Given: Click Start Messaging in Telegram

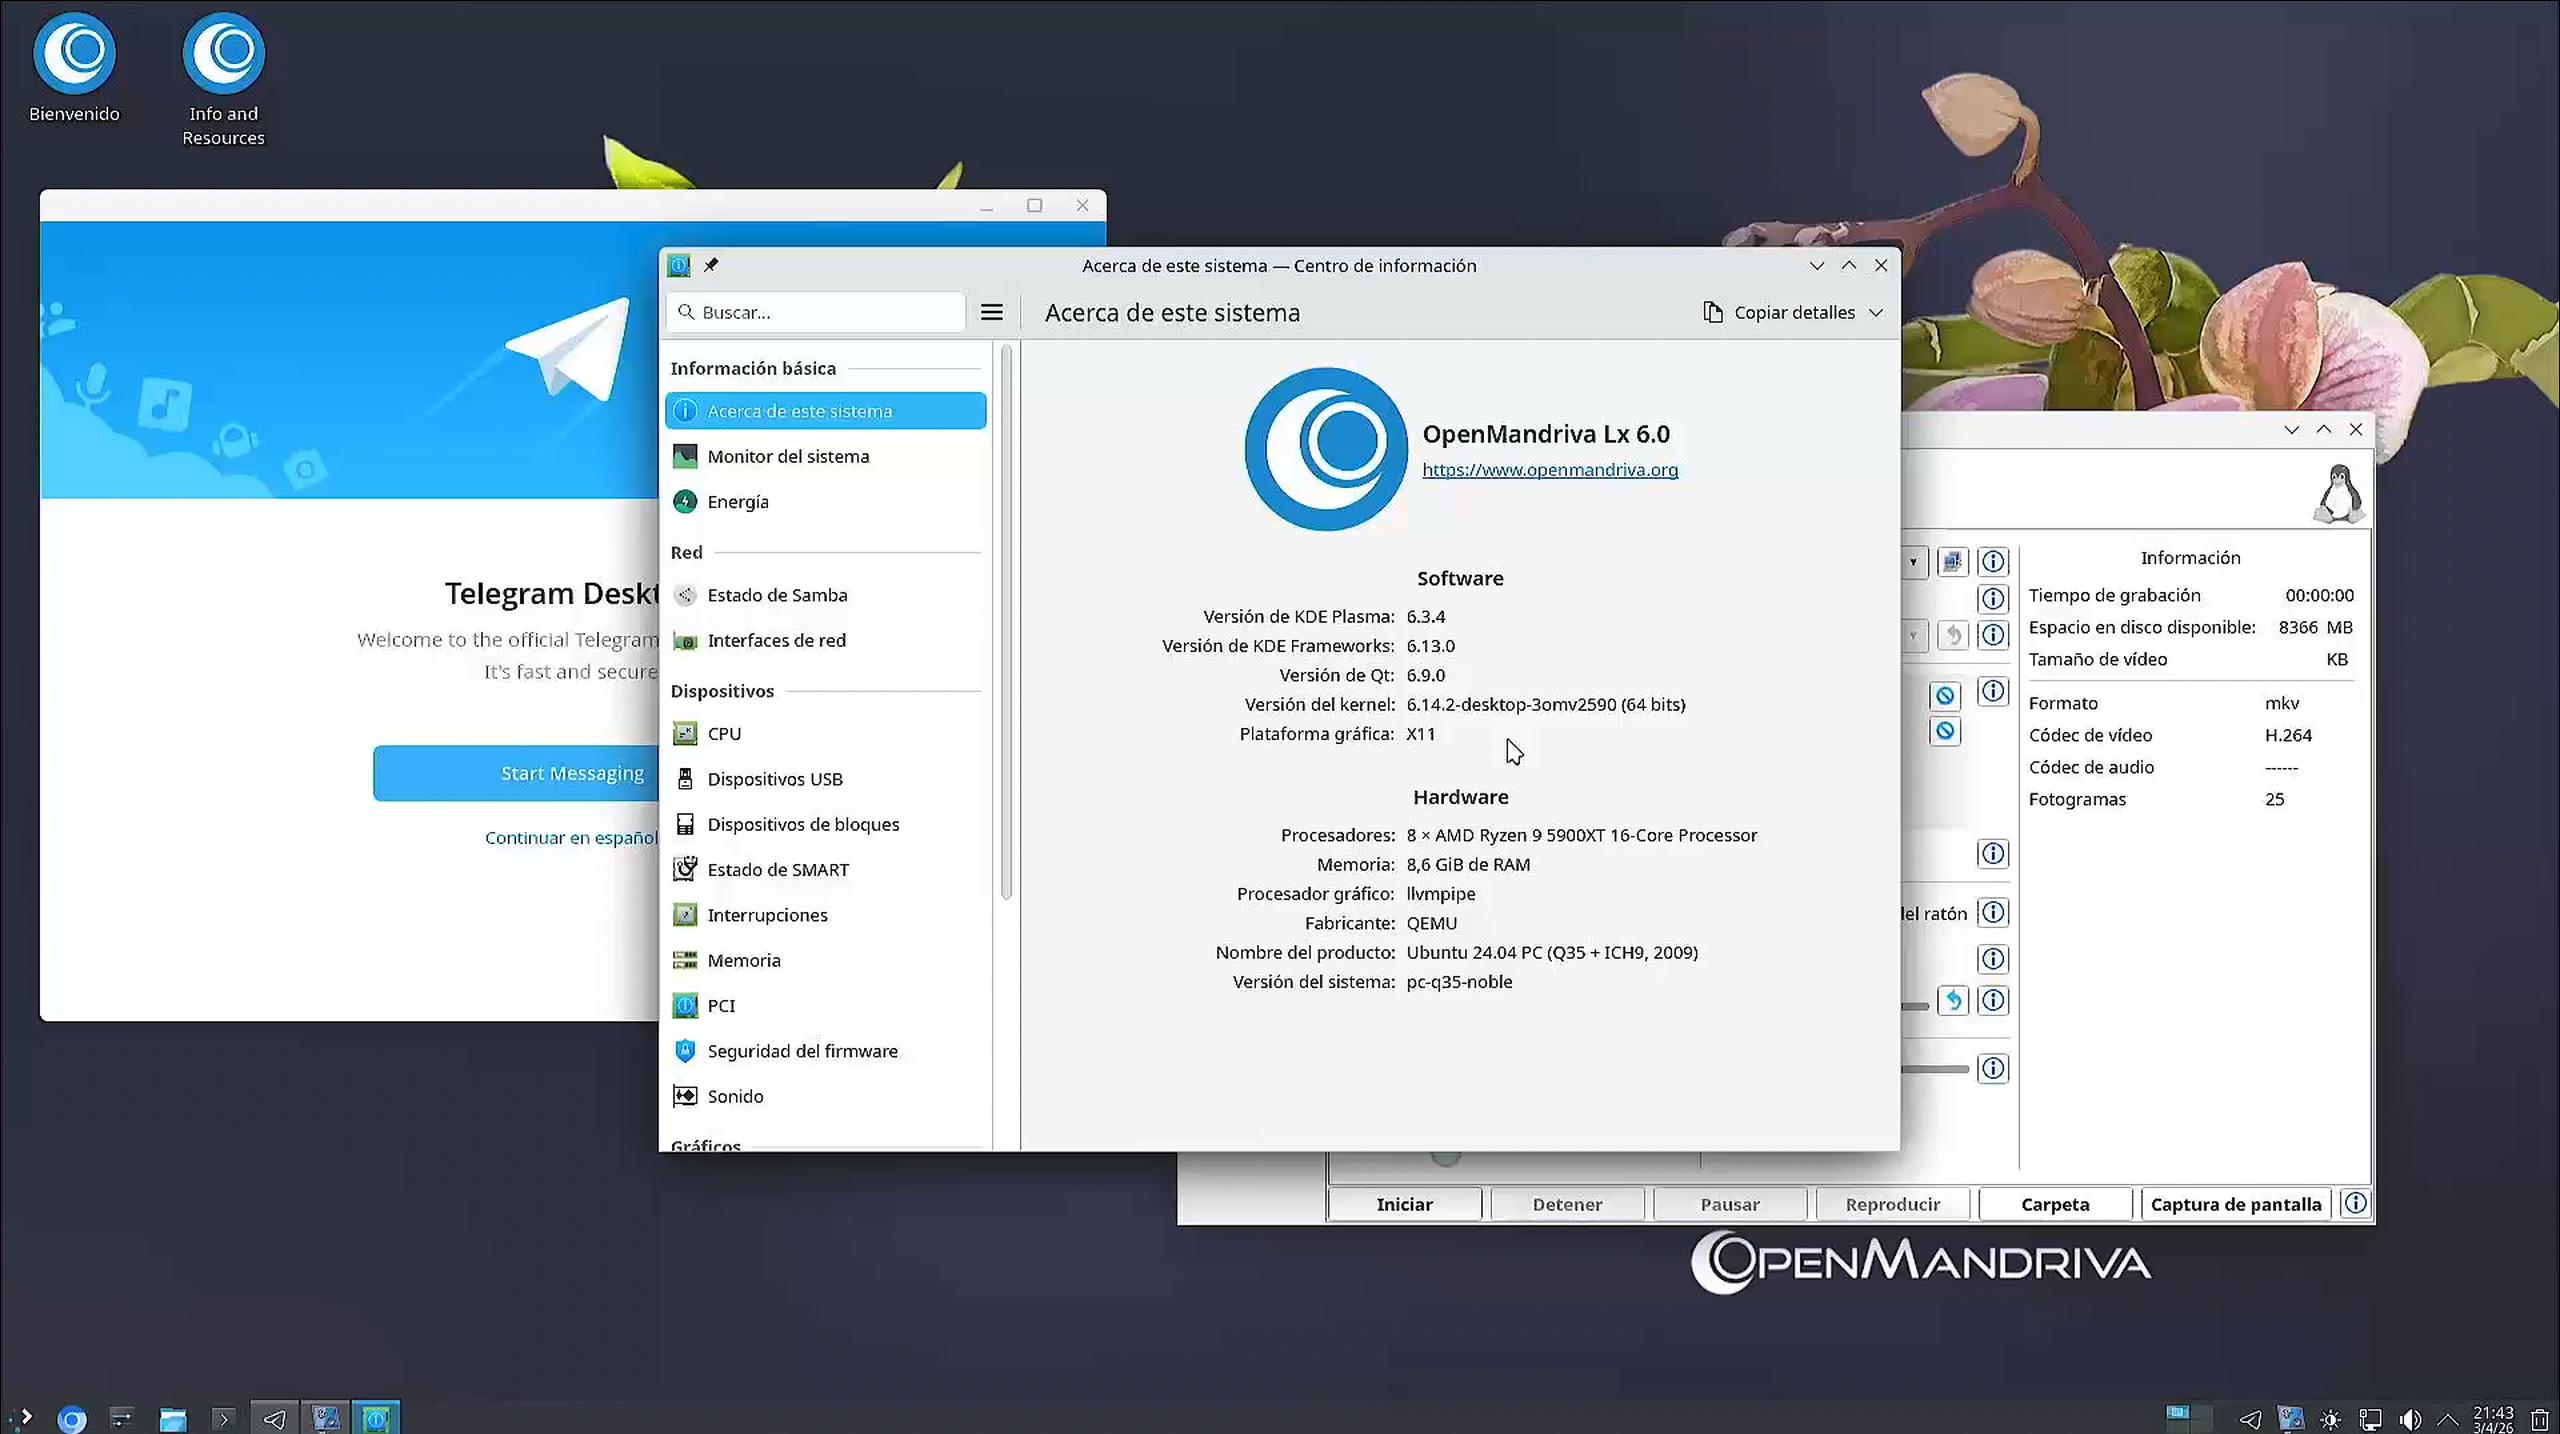Looking at the screenshot, I should (x=517, y=773).
